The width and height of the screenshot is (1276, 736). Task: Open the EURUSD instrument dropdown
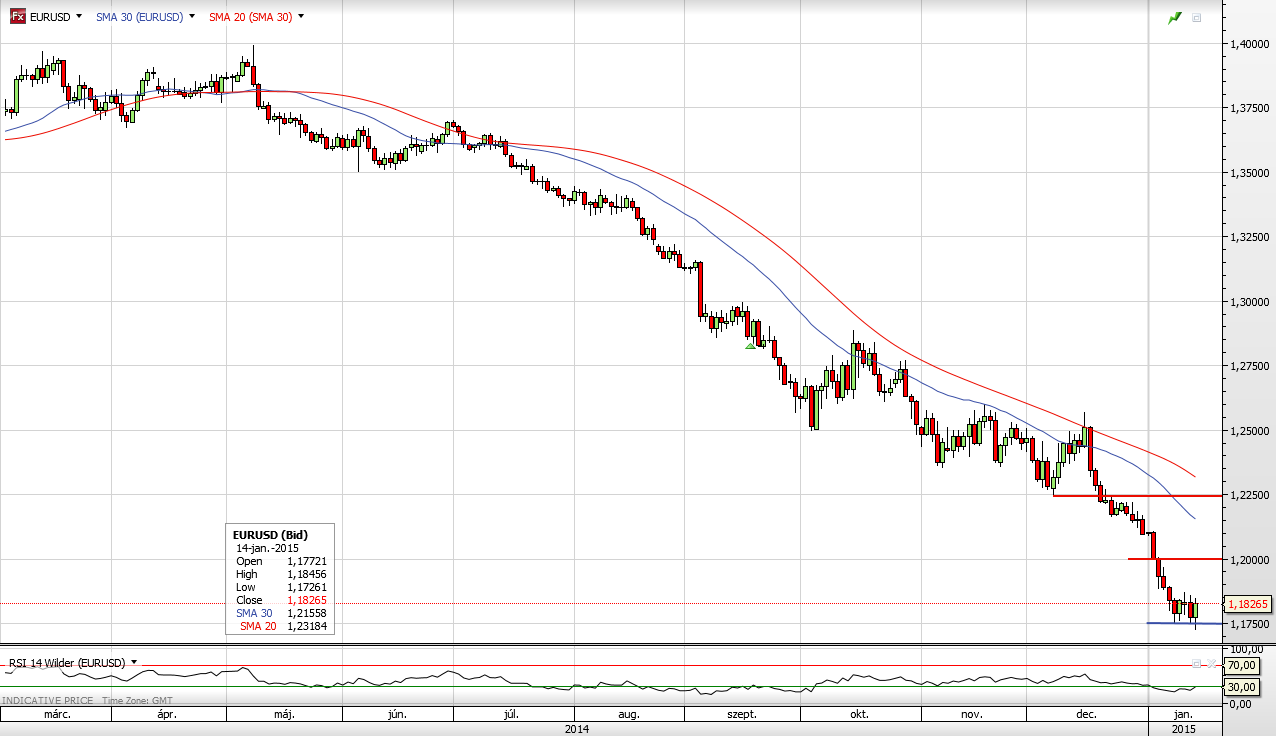pos(79,17)
